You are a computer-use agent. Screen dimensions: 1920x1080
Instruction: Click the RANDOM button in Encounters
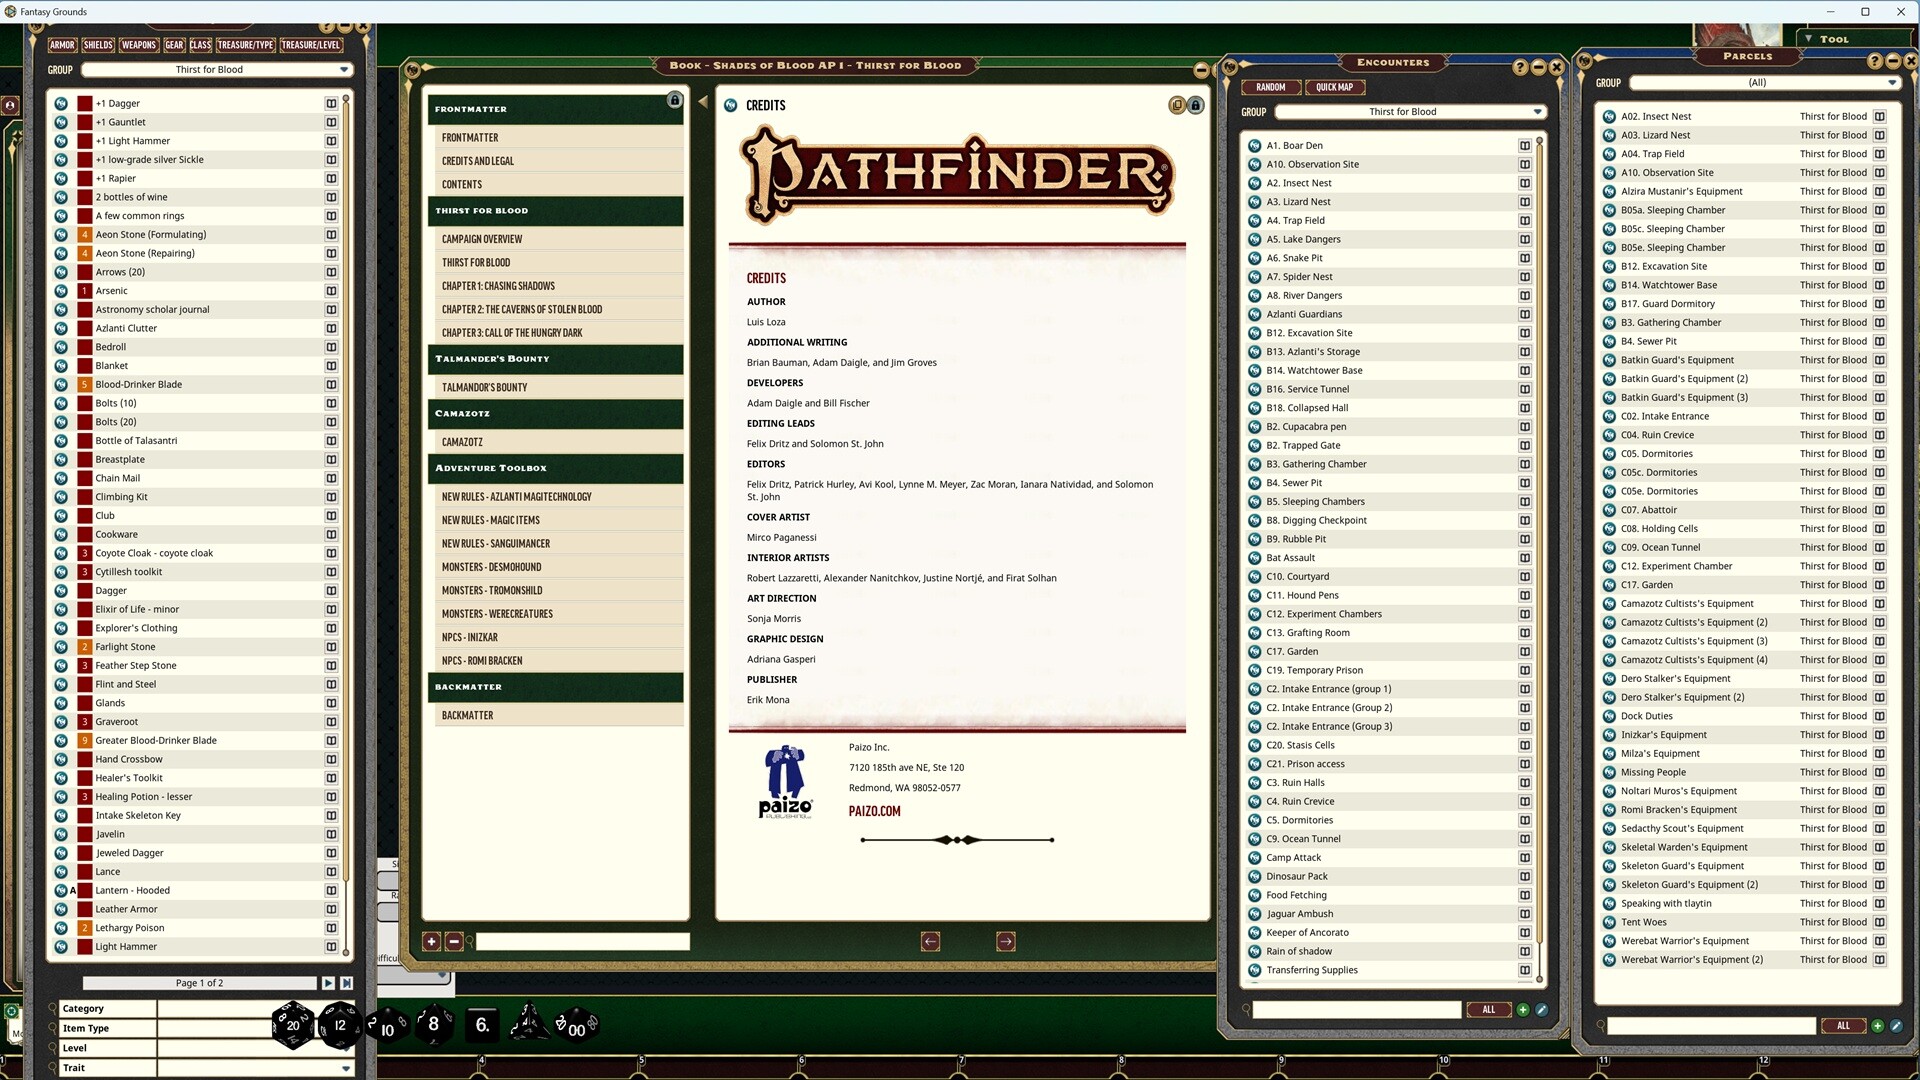click(1271, 87)
